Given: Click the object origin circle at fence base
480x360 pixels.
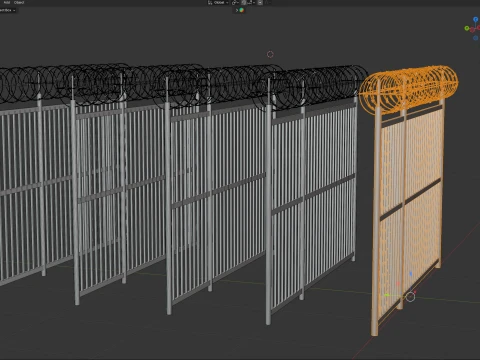Looking at the screenshot, I should [x=410, y=297].
